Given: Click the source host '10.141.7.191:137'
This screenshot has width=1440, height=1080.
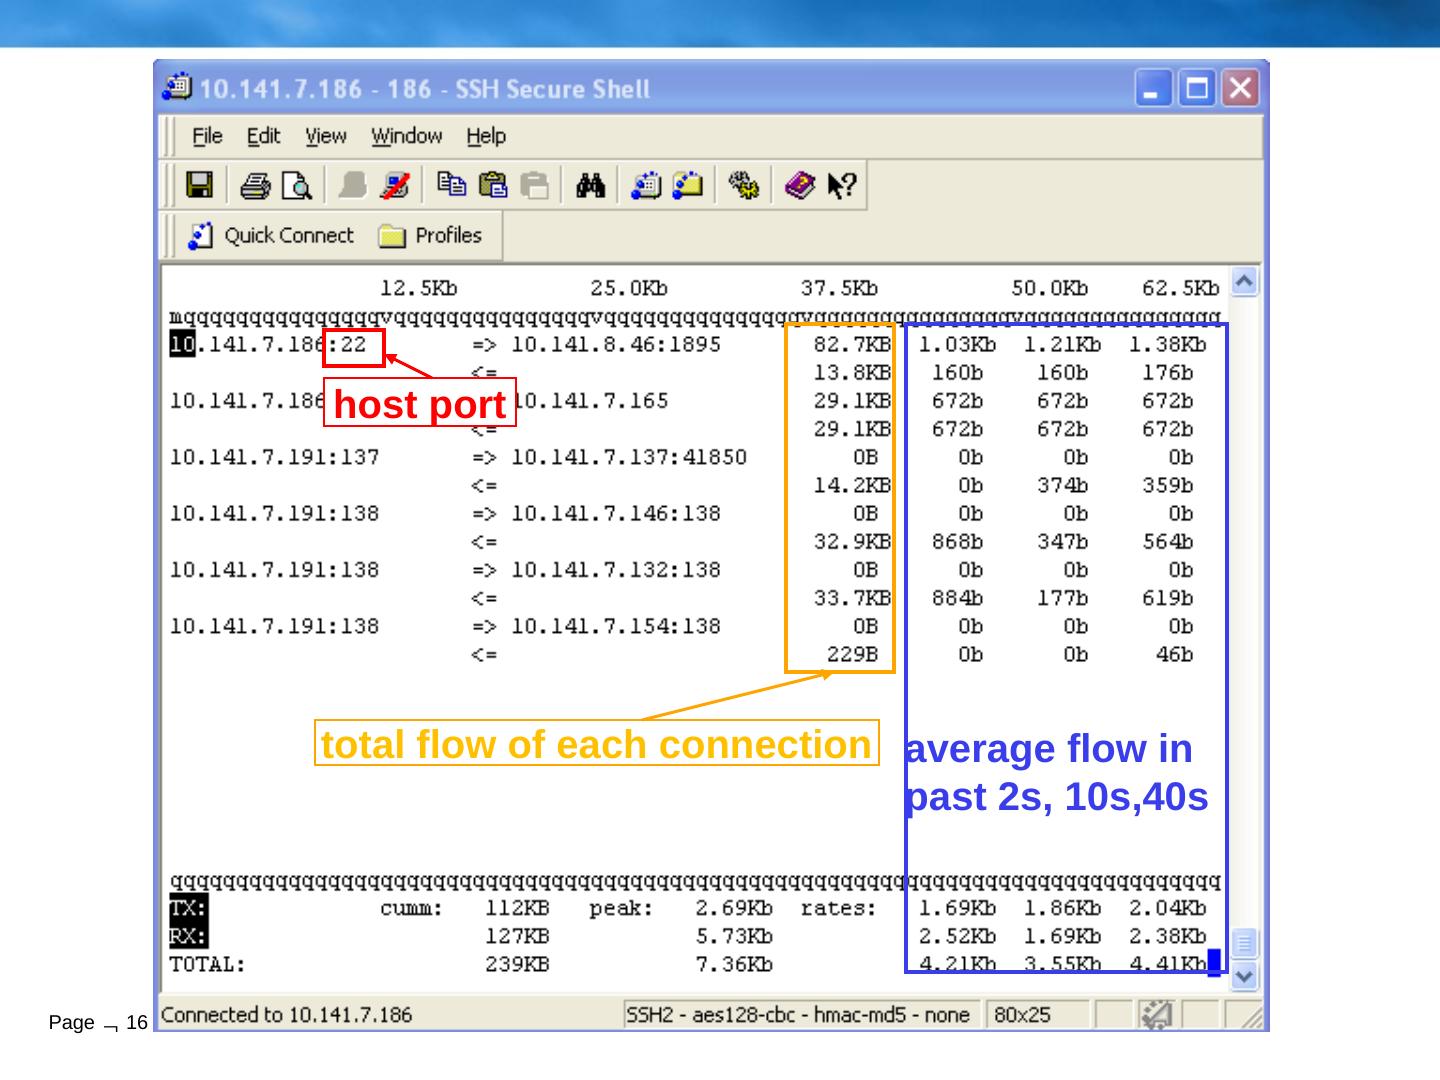Looking at the screenshot, I should pyautogui.click(x=275, y=457).
